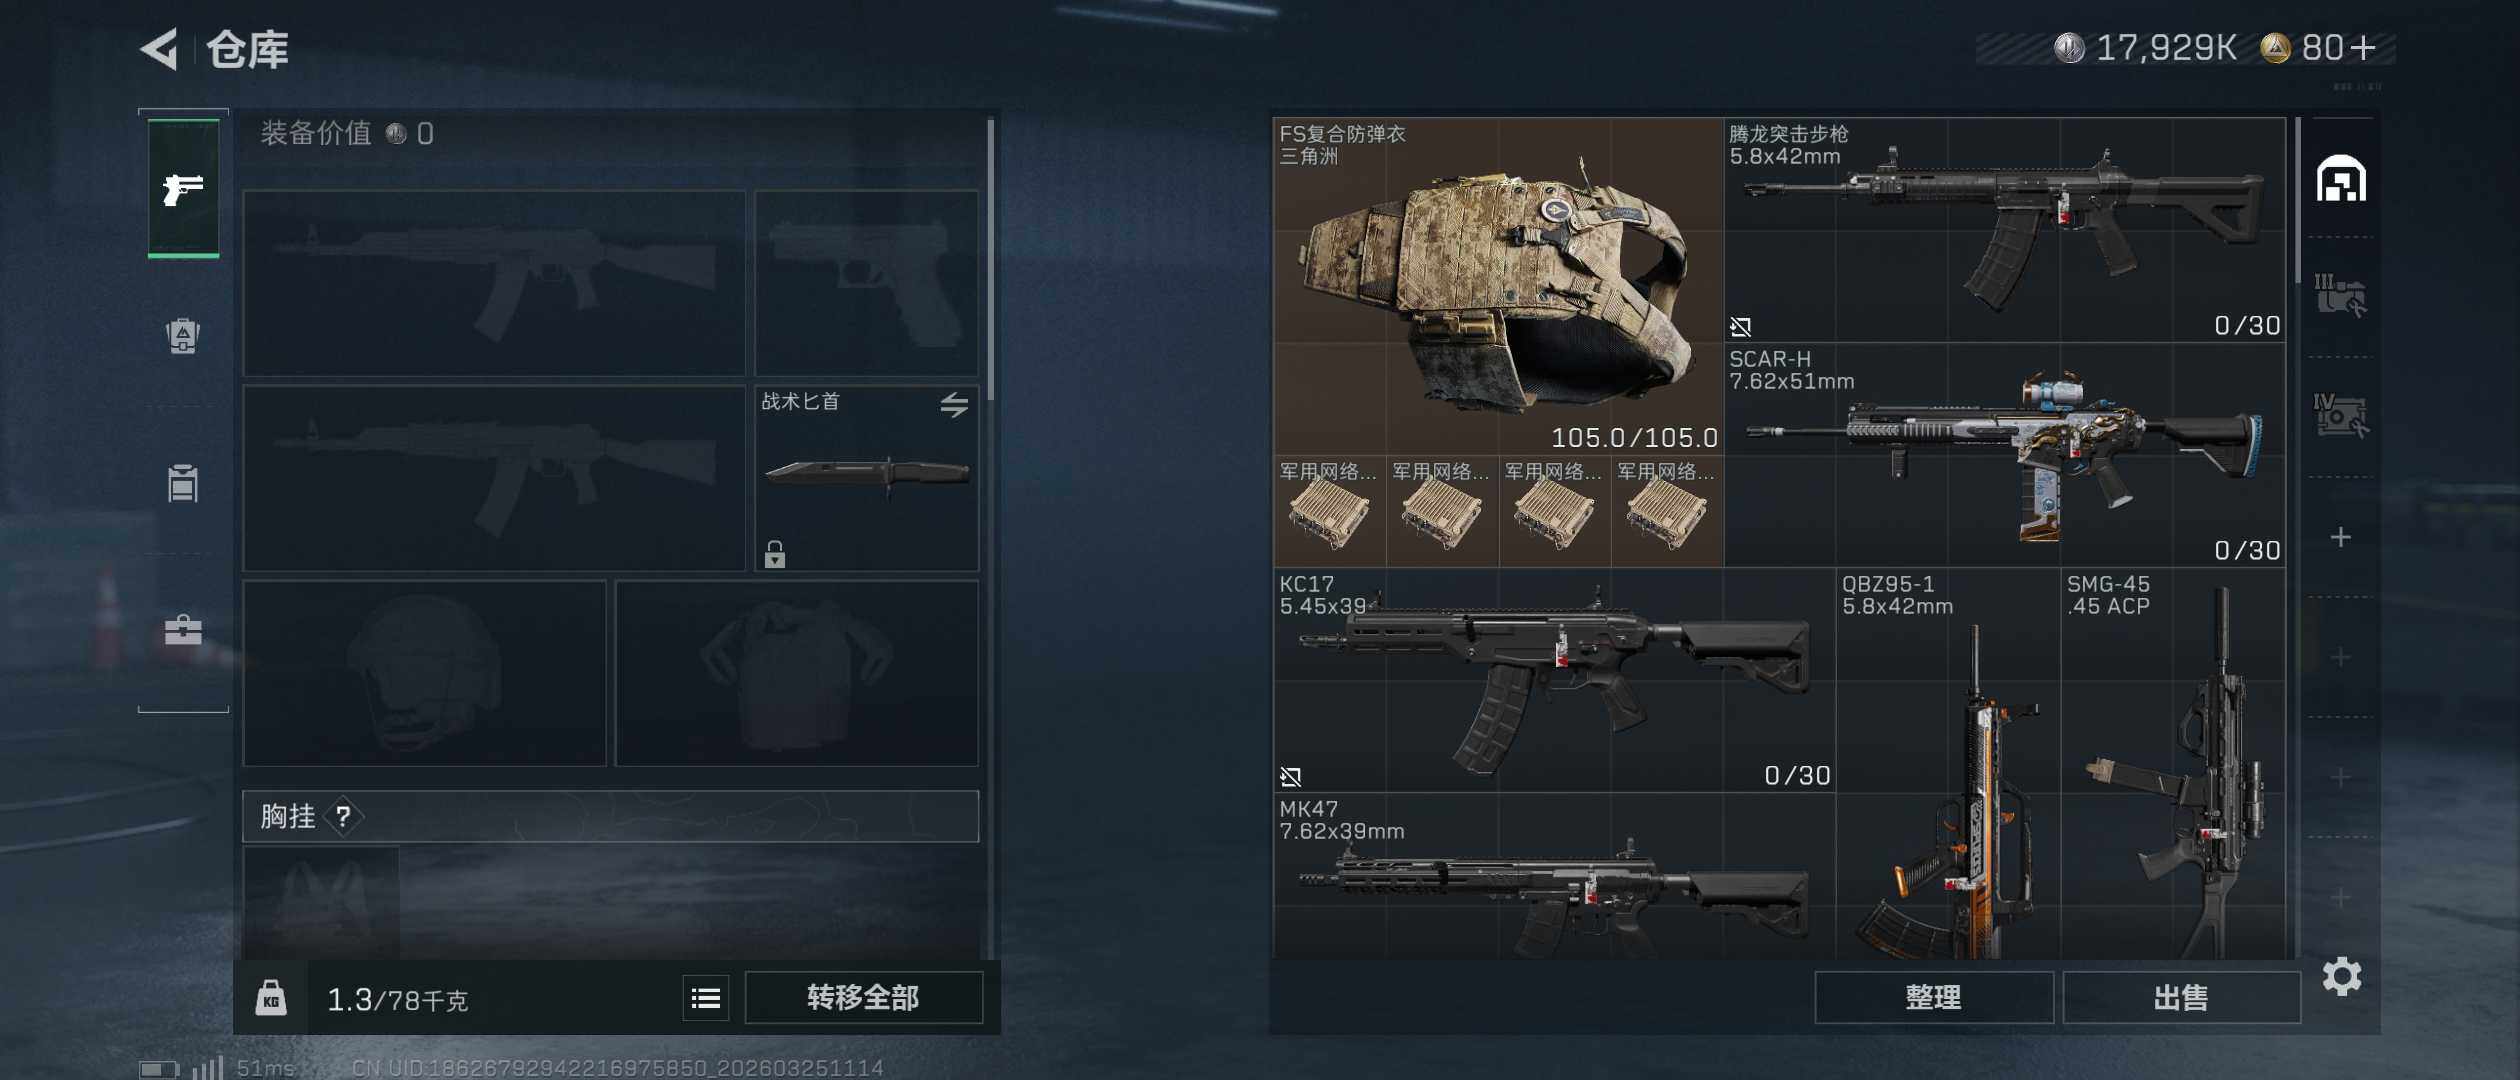
Task: Open the level III storage box
Action: point(2341,296)
